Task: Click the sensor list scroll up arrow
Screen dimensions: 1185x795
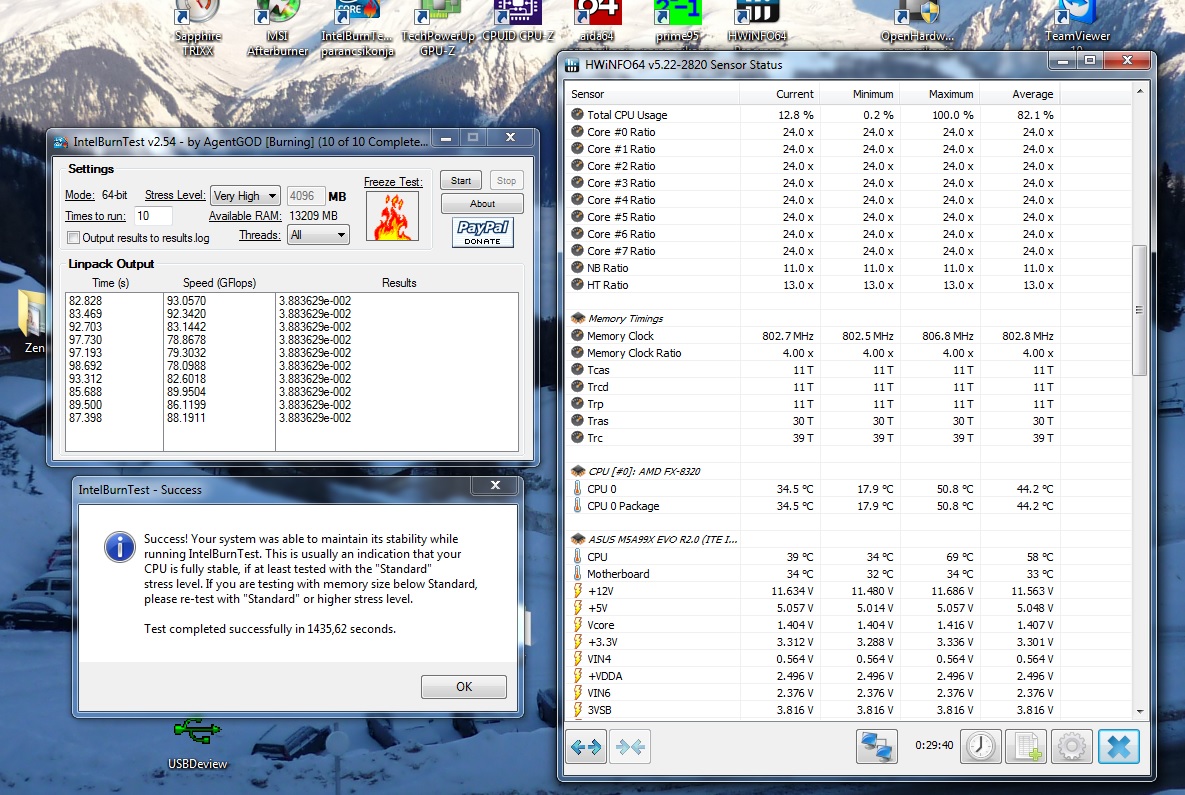Action: pos(1140,91)
